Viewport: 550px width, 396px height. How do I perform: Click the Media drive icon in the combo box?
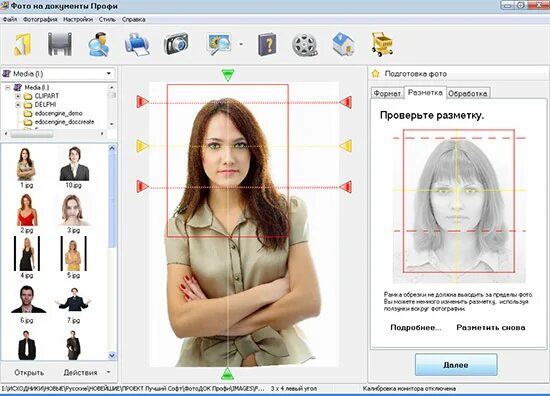pos(7,74)
